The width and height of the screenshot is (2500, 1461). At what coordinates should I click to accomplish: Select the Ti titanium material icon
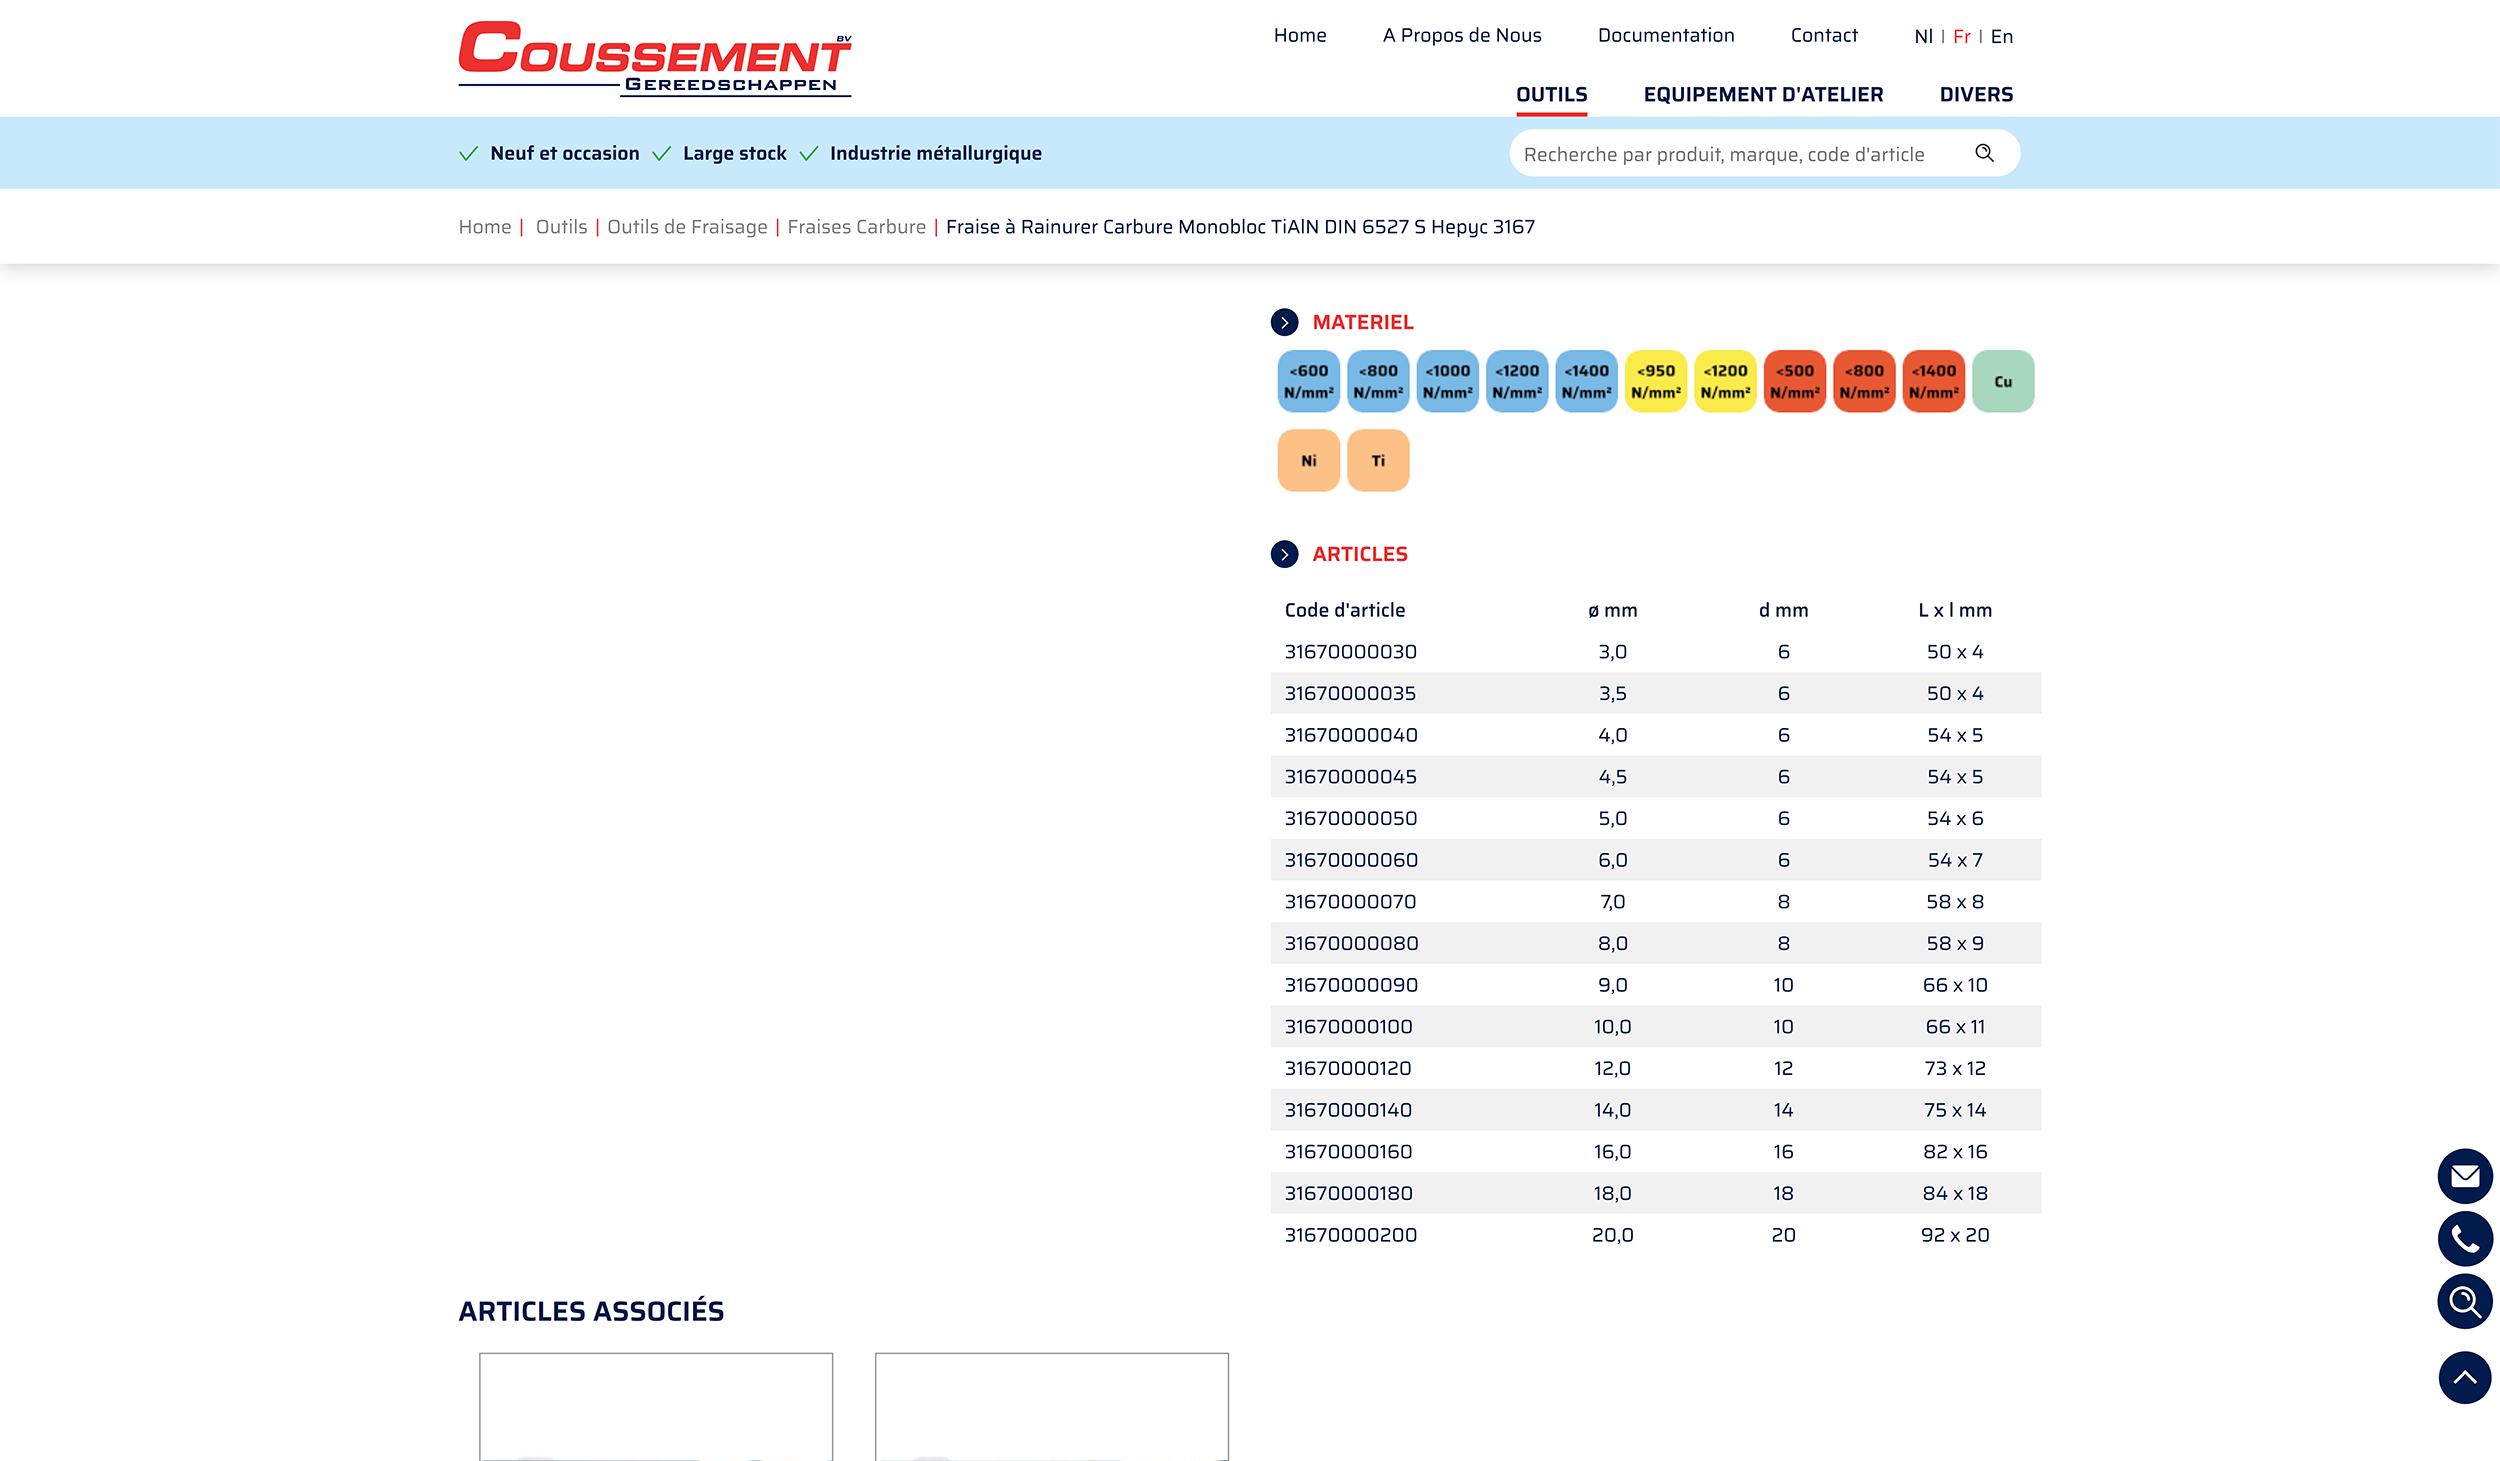point(1377,461)
